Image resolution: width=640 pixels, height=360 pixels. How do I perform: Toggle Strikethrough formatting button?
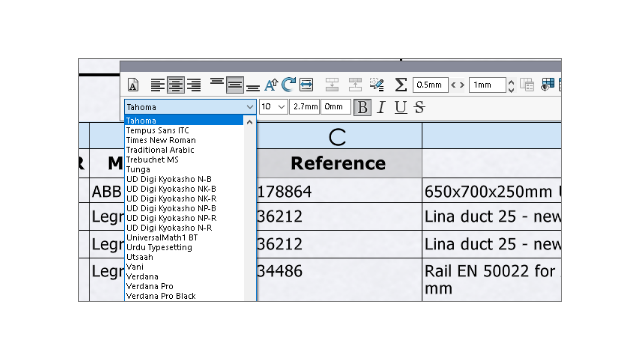[419, 107]
